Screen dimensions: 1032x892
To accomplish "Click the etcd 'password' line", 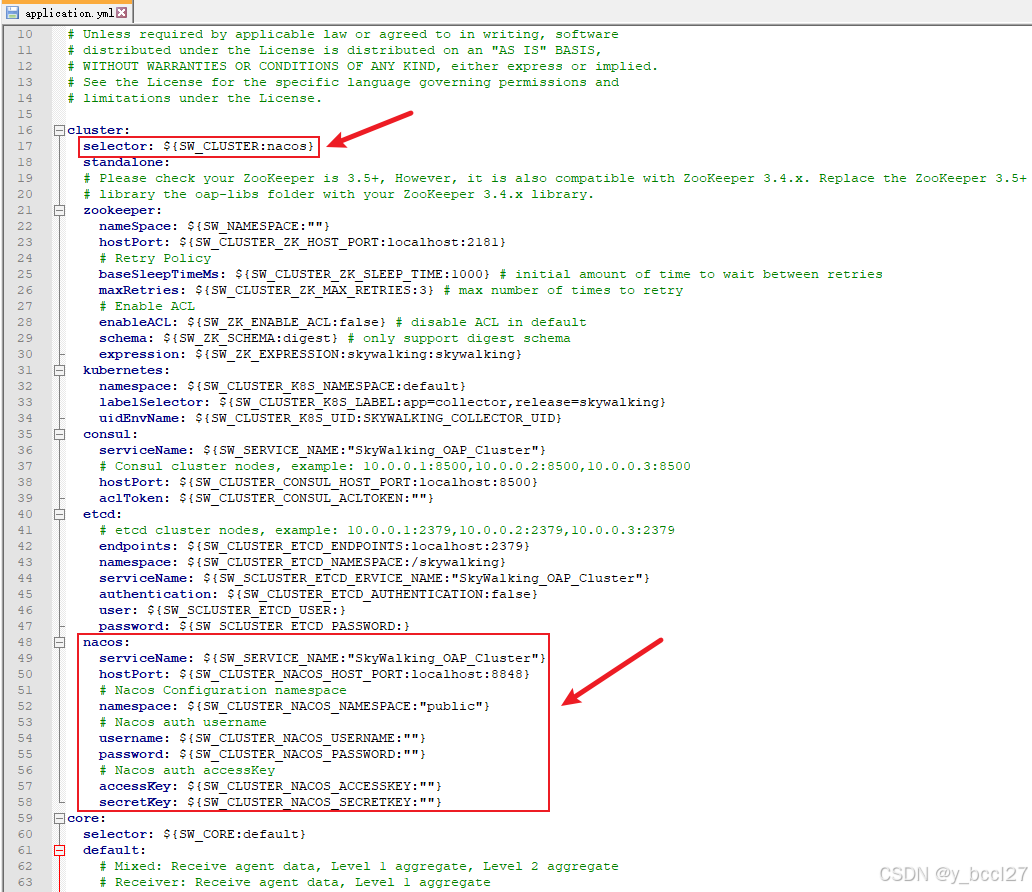I will [254, 626].
